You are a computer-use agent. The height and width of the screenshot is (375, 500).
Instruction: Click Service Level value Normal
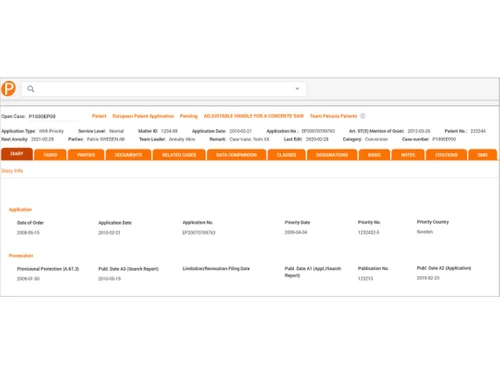116,131
